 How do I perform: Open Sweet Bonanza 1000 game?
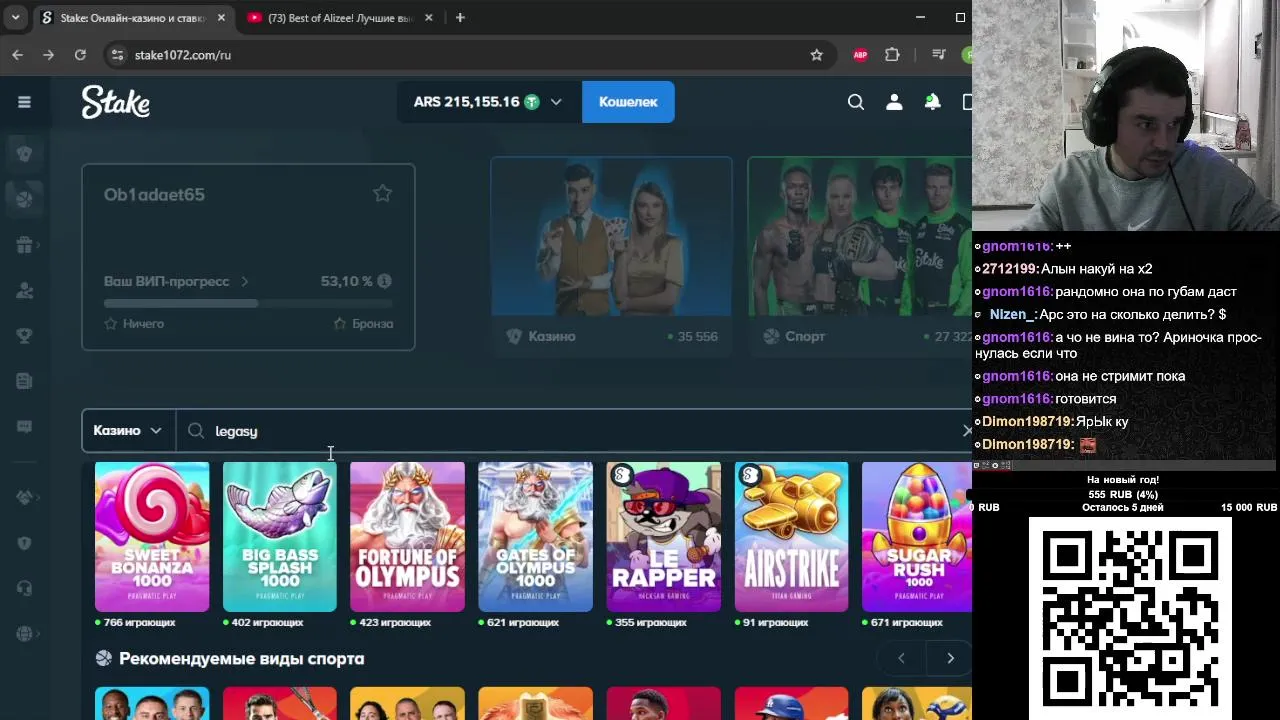152,537
